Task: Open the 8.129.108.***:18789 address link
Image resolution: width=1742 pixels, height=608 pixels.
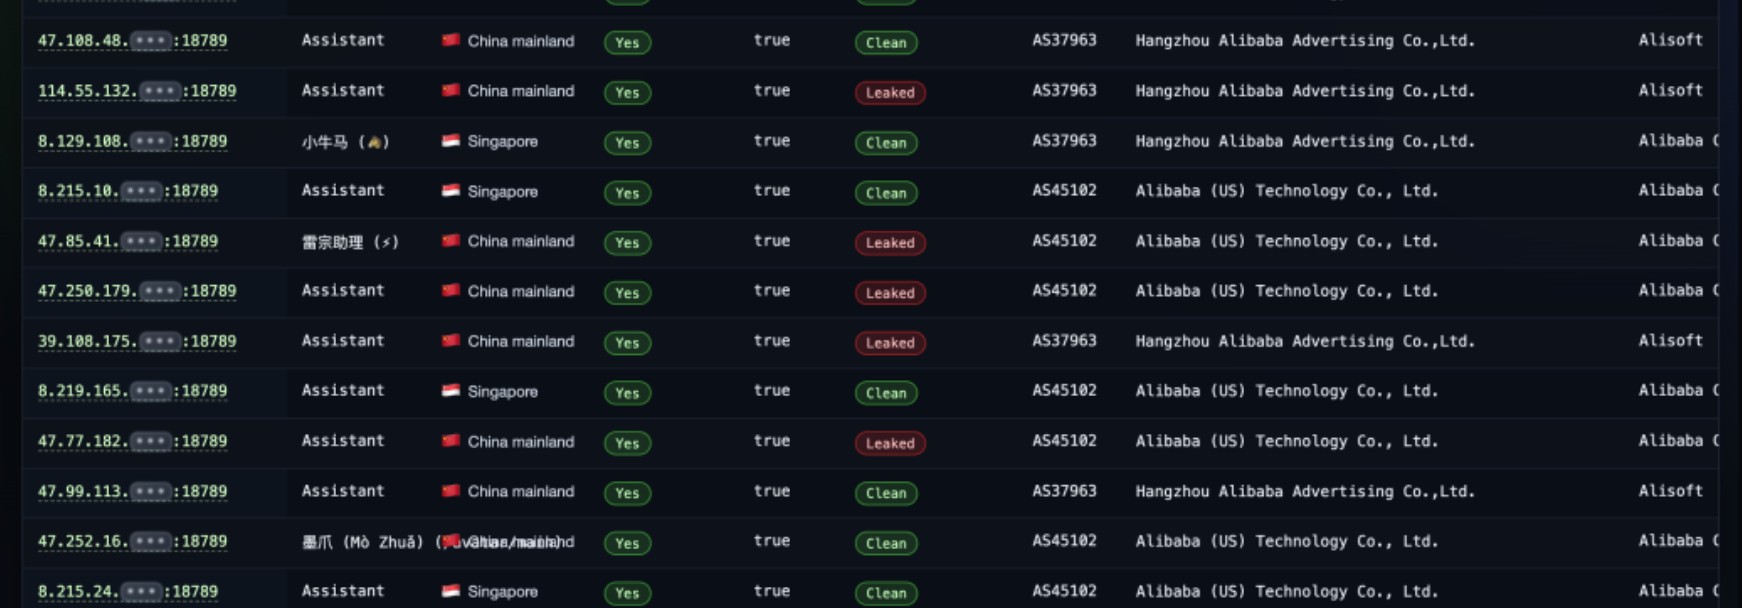Action: point(132,141)
